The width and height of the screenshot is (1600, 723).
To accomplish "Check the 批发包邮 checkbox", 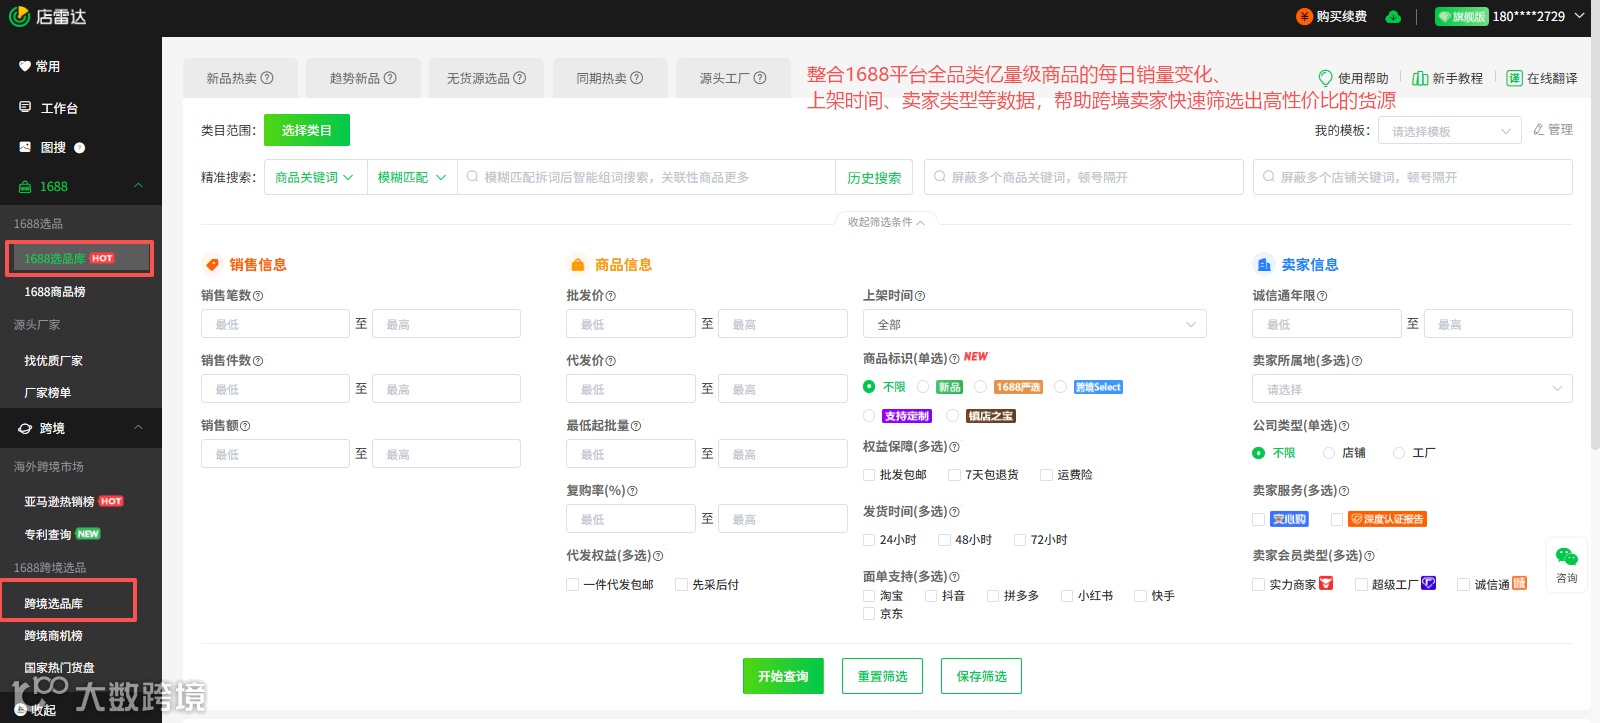I will point(869,475).
